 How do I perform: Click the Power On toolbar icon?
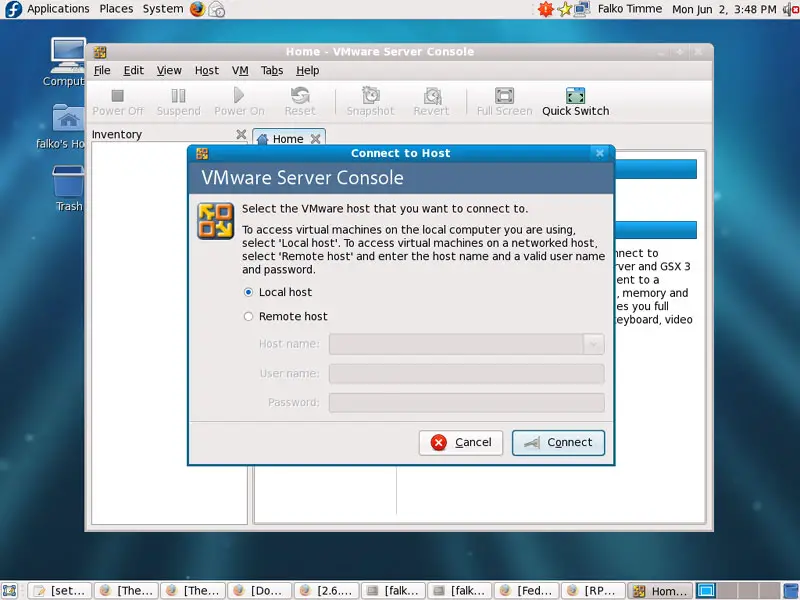coord(239,96)
